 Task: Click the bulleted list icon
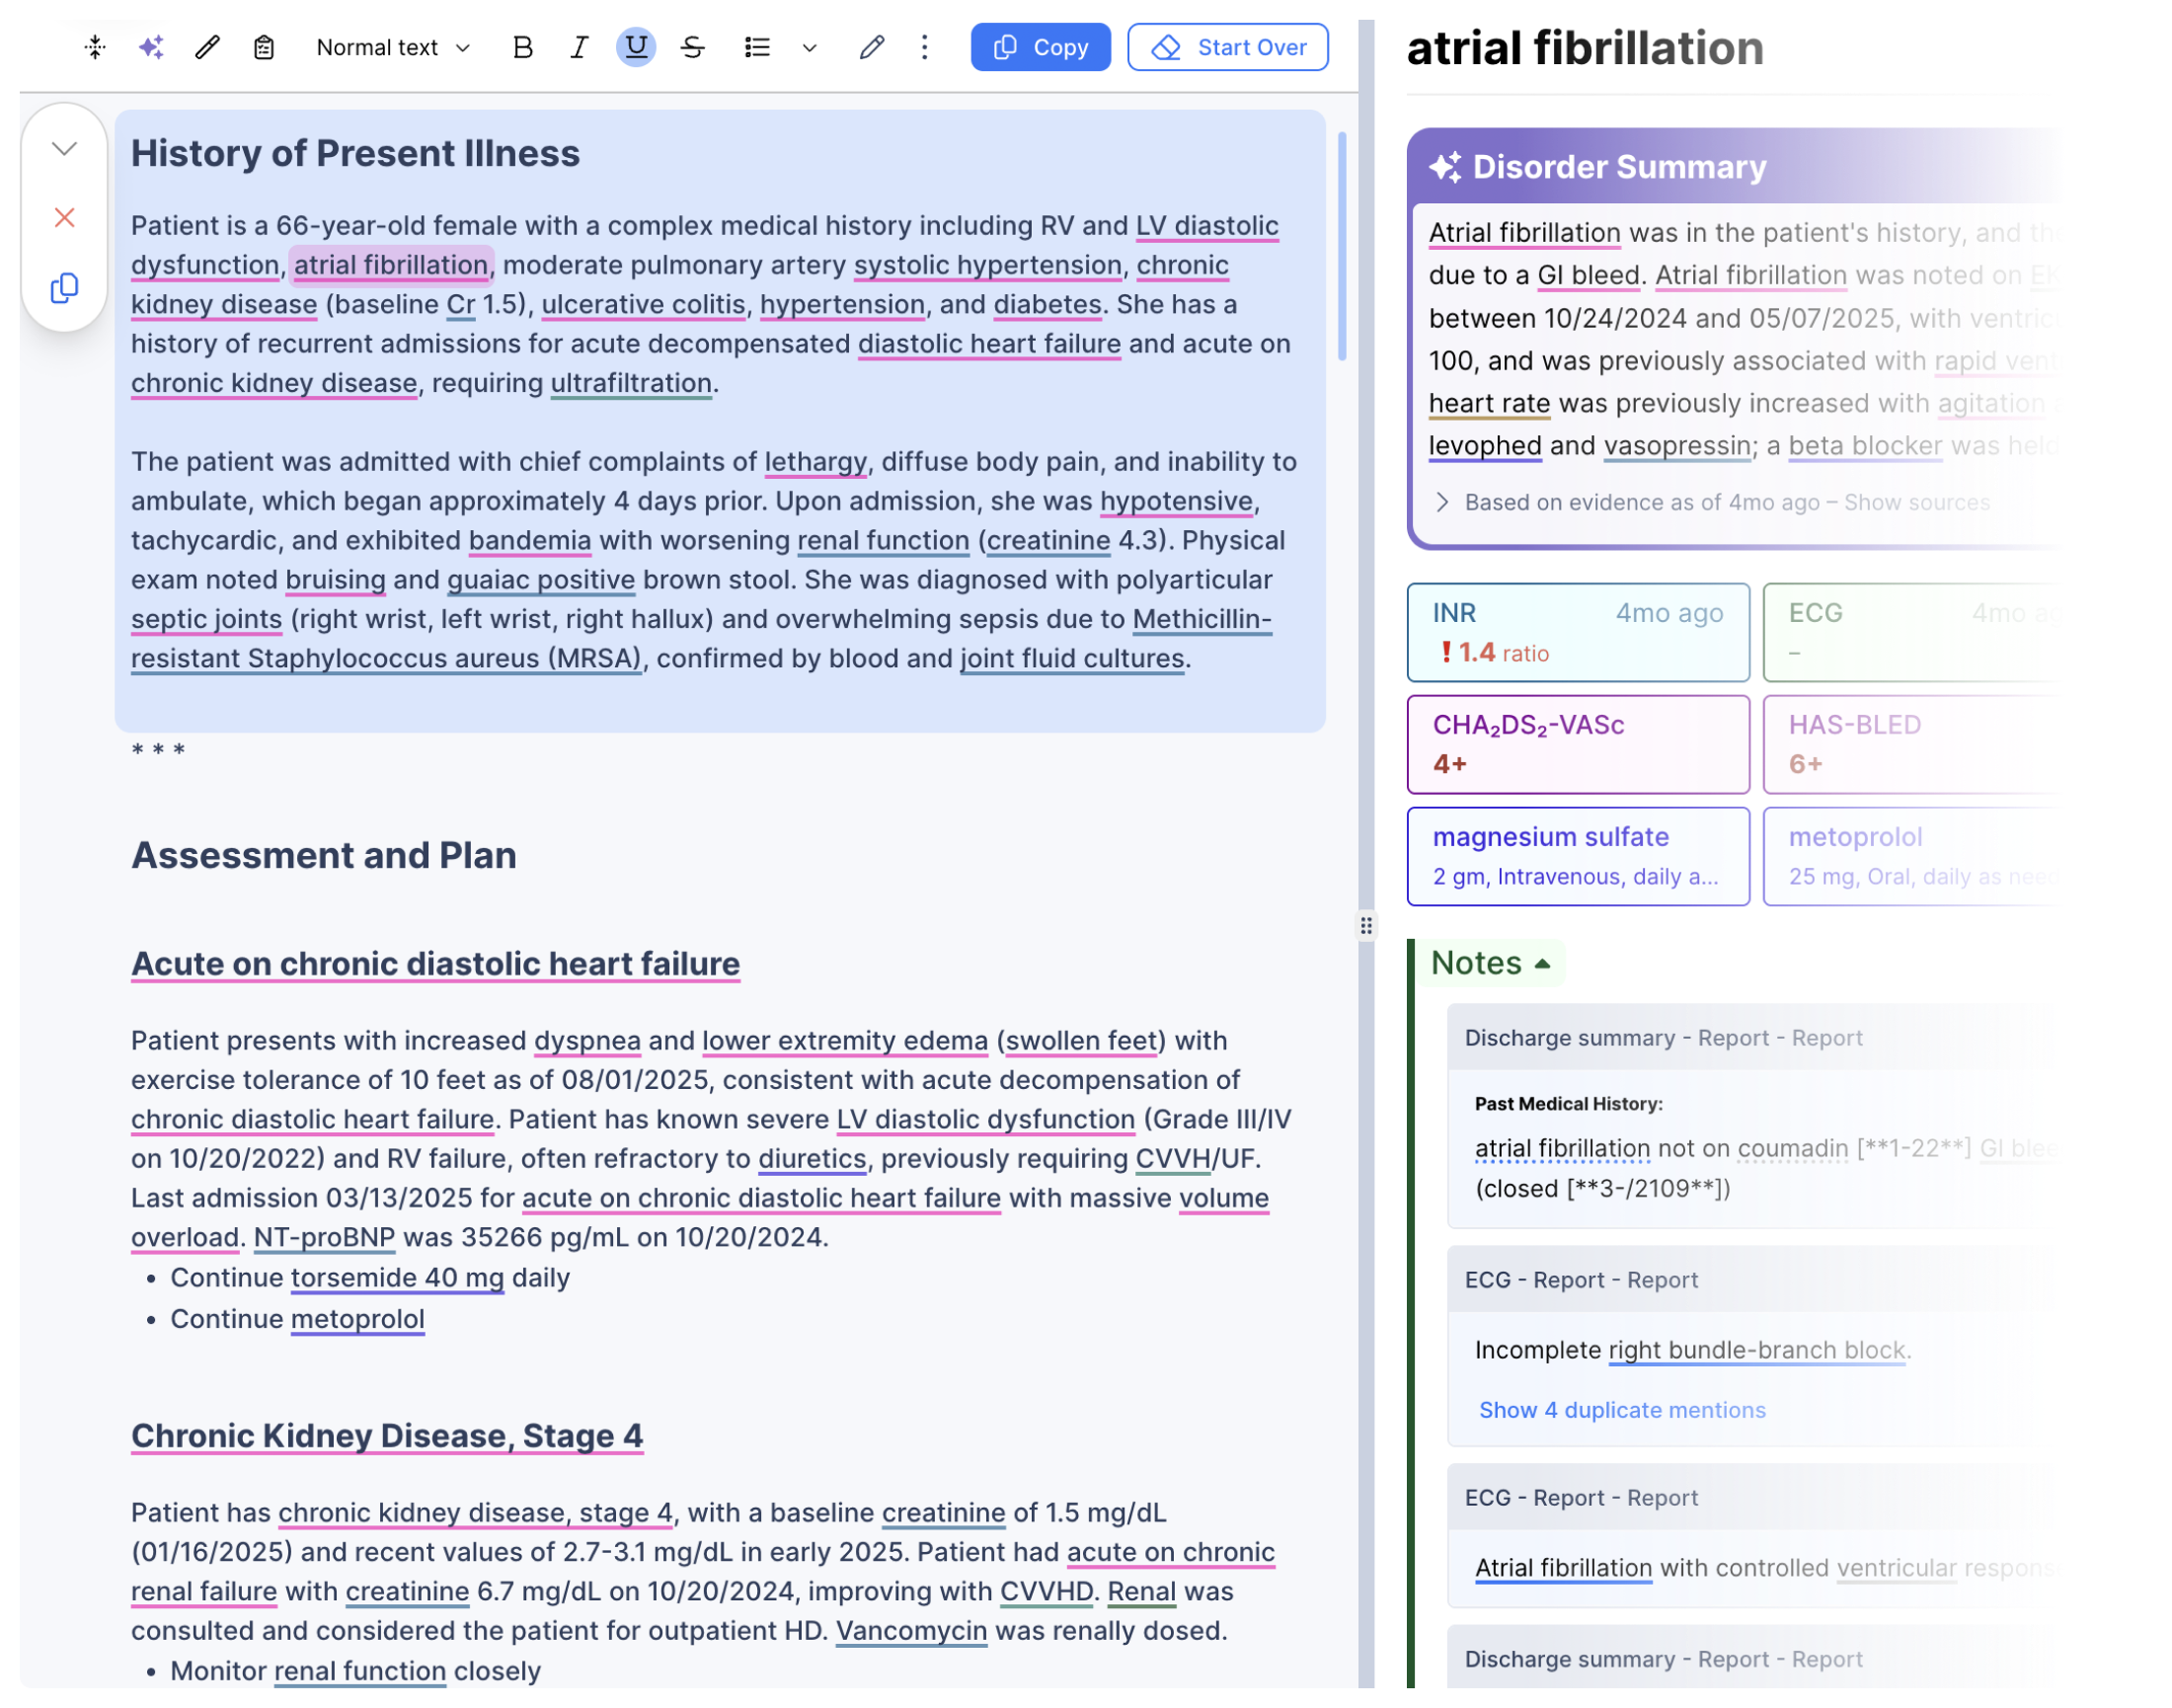tap(757, 47)
